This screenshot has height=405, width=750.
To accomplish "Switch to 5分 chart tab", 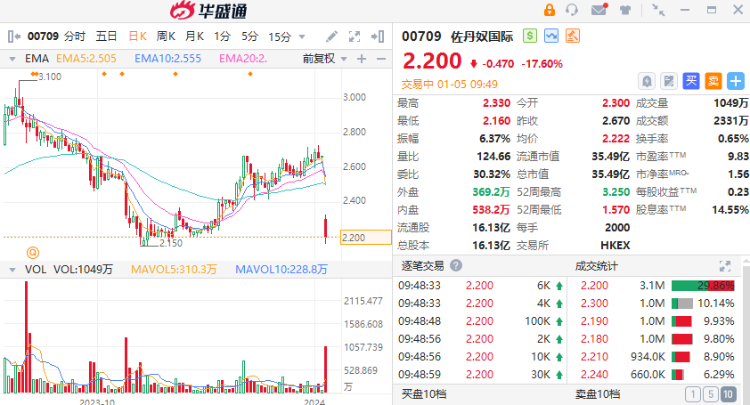I will point(250,36).
